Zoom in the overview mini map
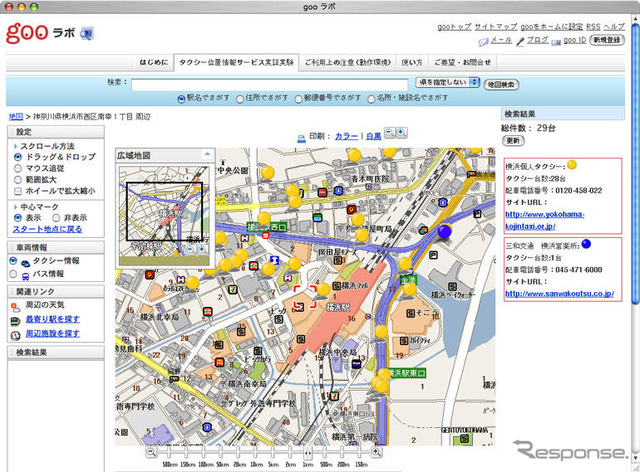Image resolution: width=640 pixels, height=472 pixels. 201,249
